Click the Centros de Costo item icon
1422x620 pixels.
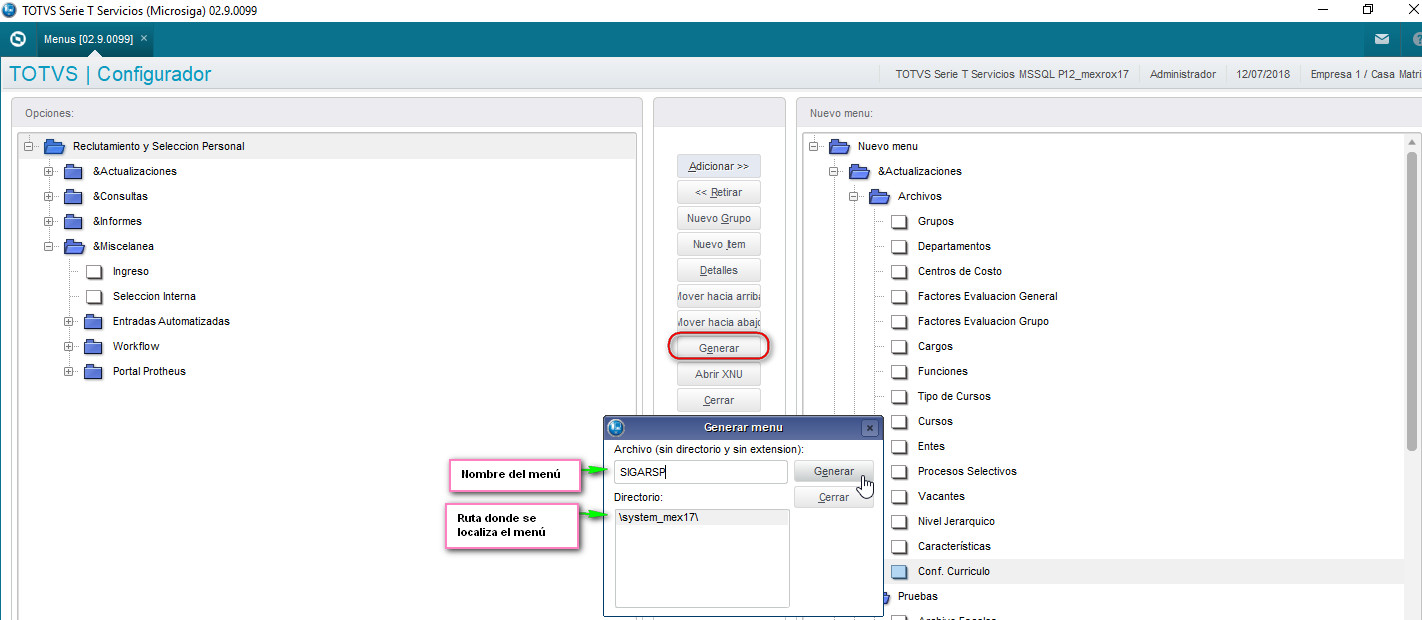tap(899, 271)
